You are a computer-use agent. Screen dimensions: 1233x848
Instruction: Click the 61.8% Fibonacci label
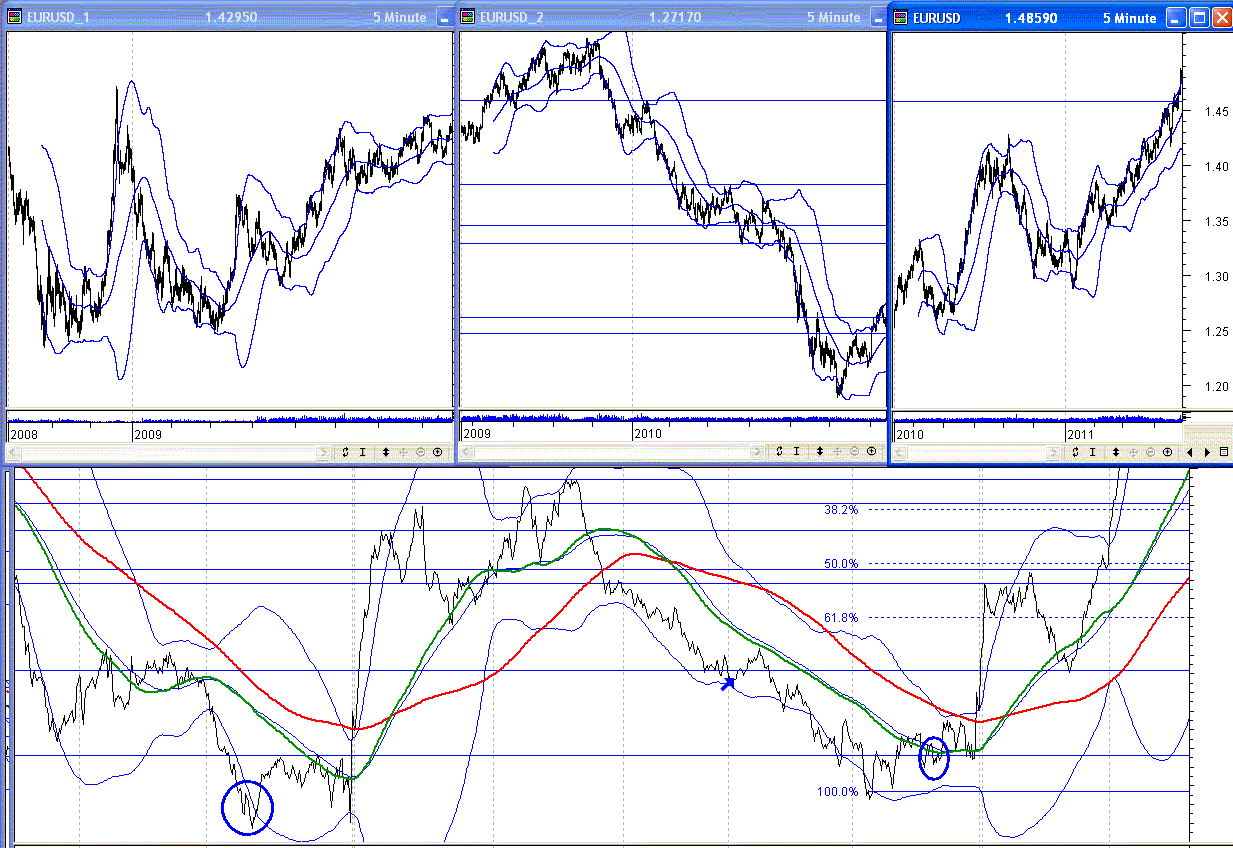(x=841, y=618)
